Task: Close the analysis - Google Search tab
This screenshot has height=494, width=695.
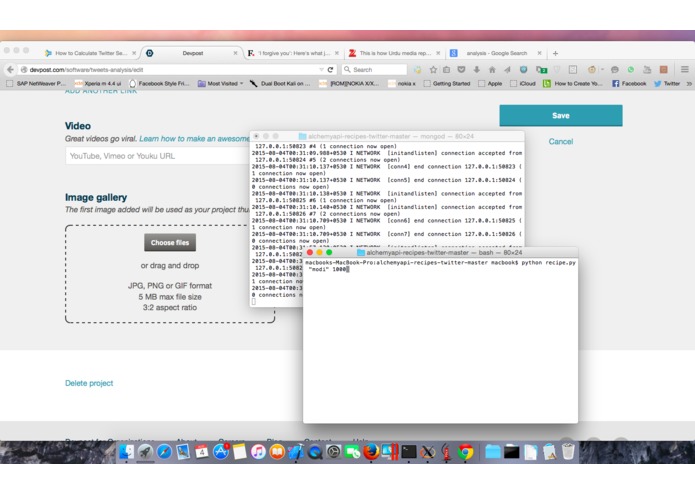Action: click(539, 53)
